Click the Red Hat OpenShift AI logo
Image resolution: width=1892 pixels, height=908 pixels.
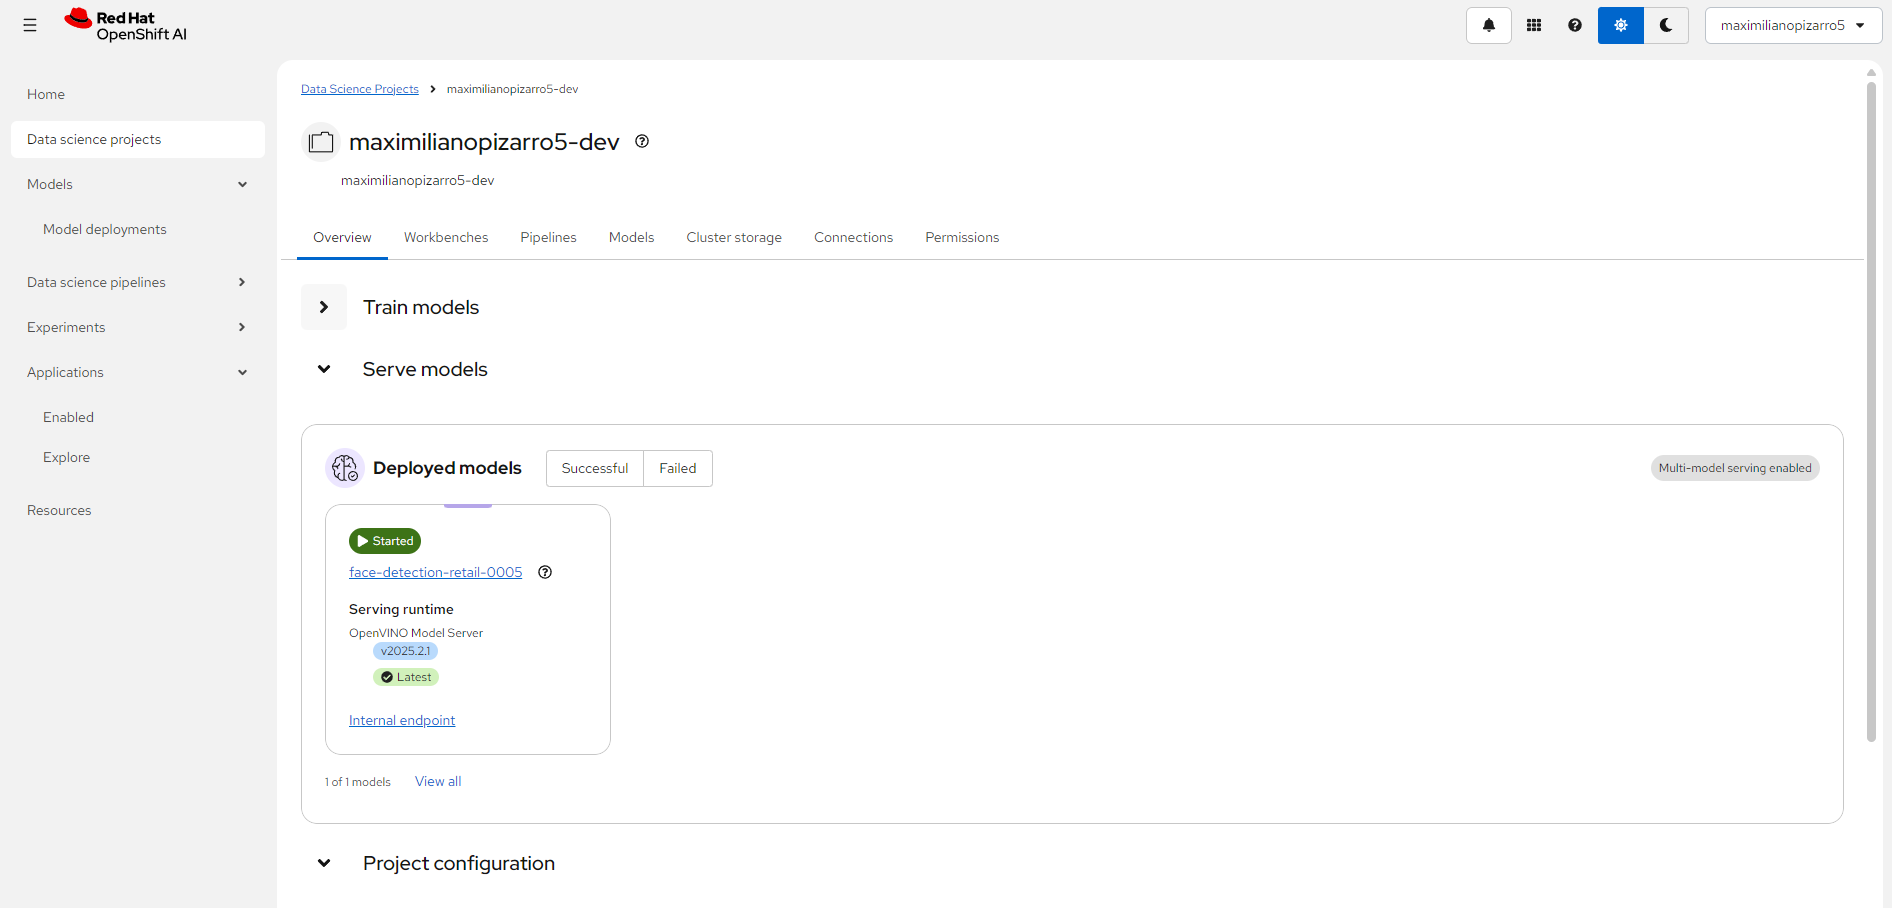124,25
